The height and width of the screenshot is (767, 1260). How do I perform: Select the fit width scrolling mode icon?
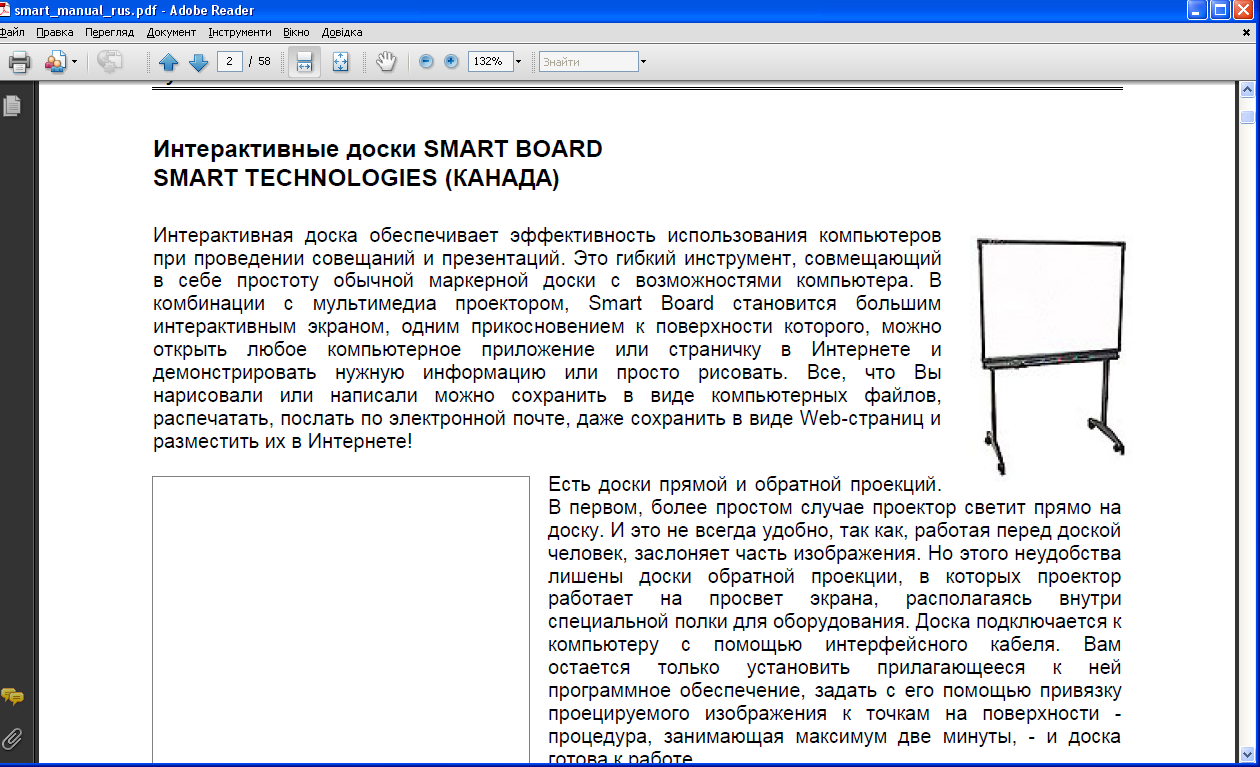305,62
